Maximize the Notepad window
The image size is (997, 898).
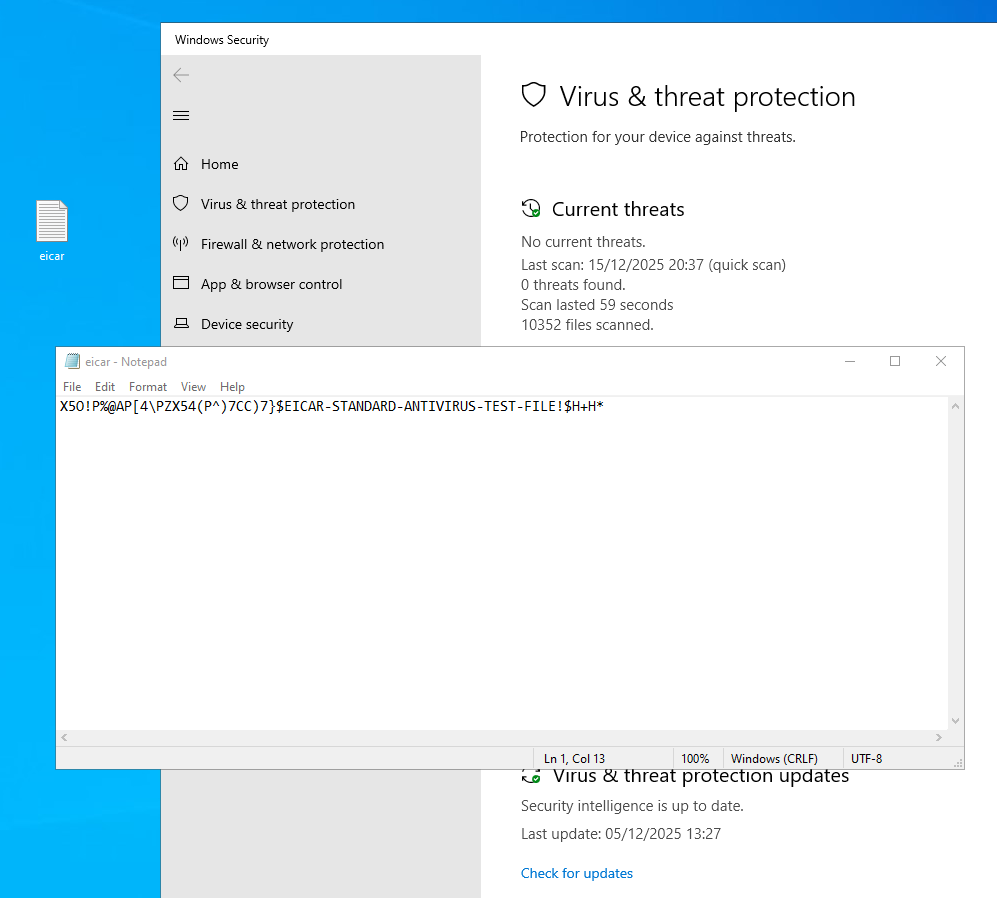tap(895, 361)
